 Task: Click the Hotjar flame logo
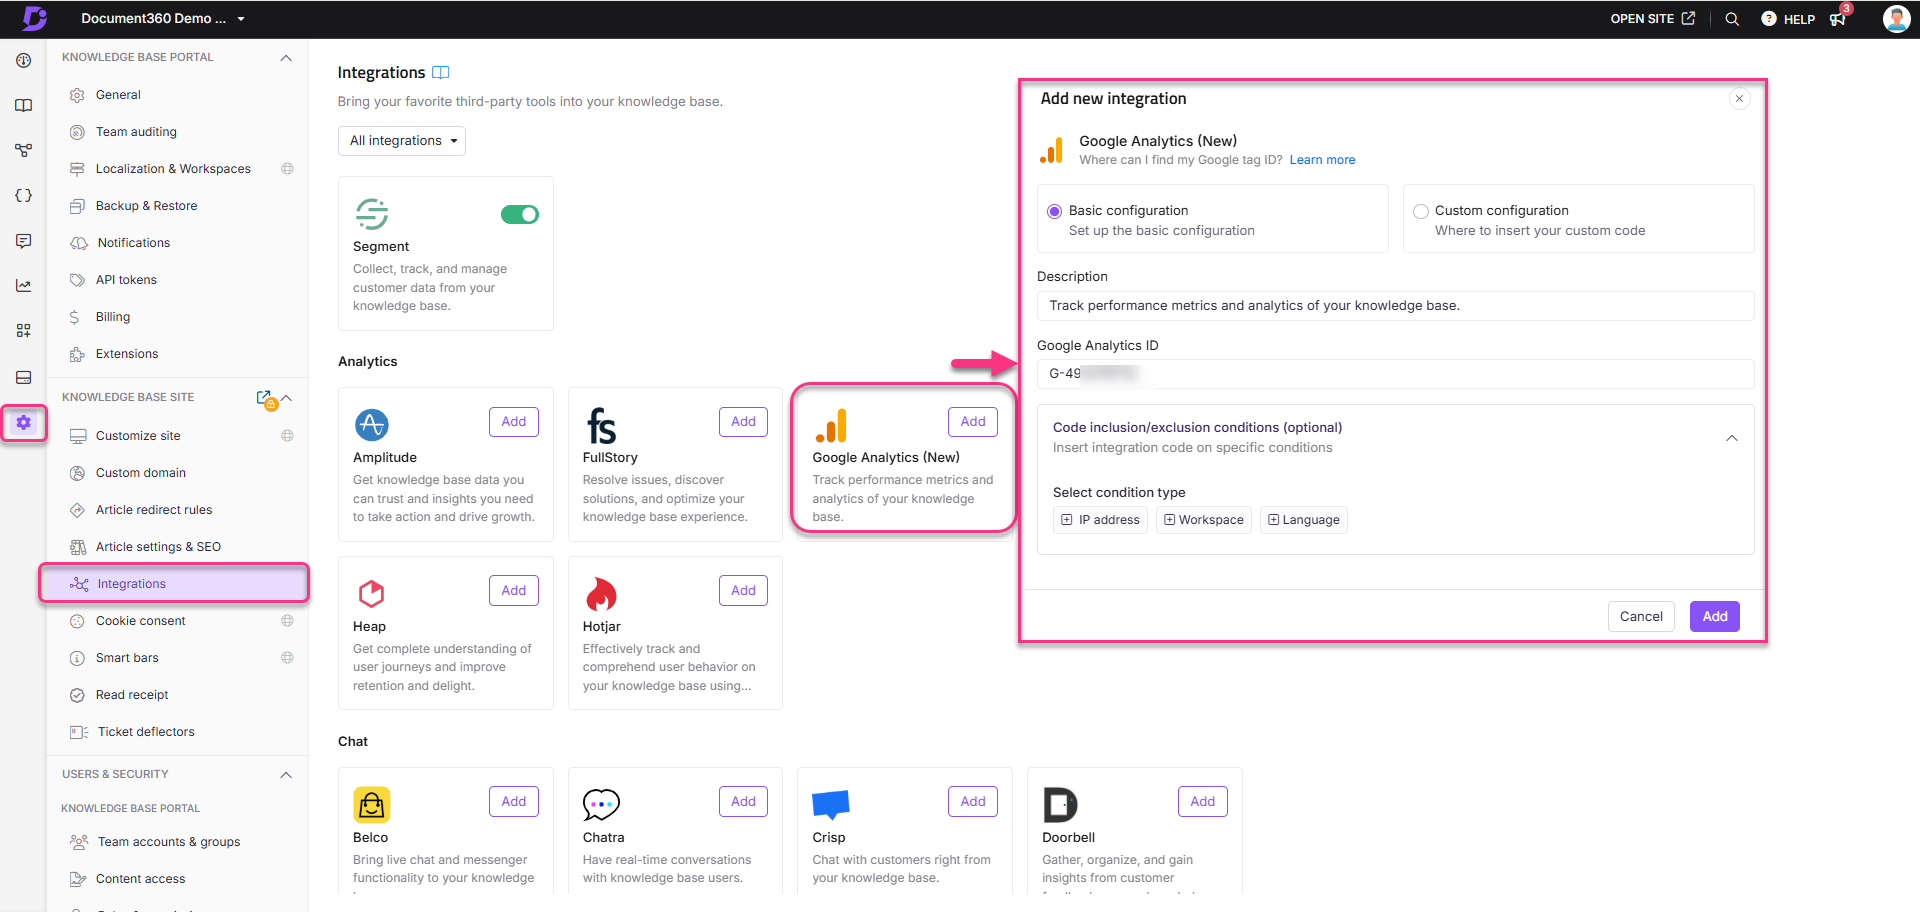click(601, 594)
